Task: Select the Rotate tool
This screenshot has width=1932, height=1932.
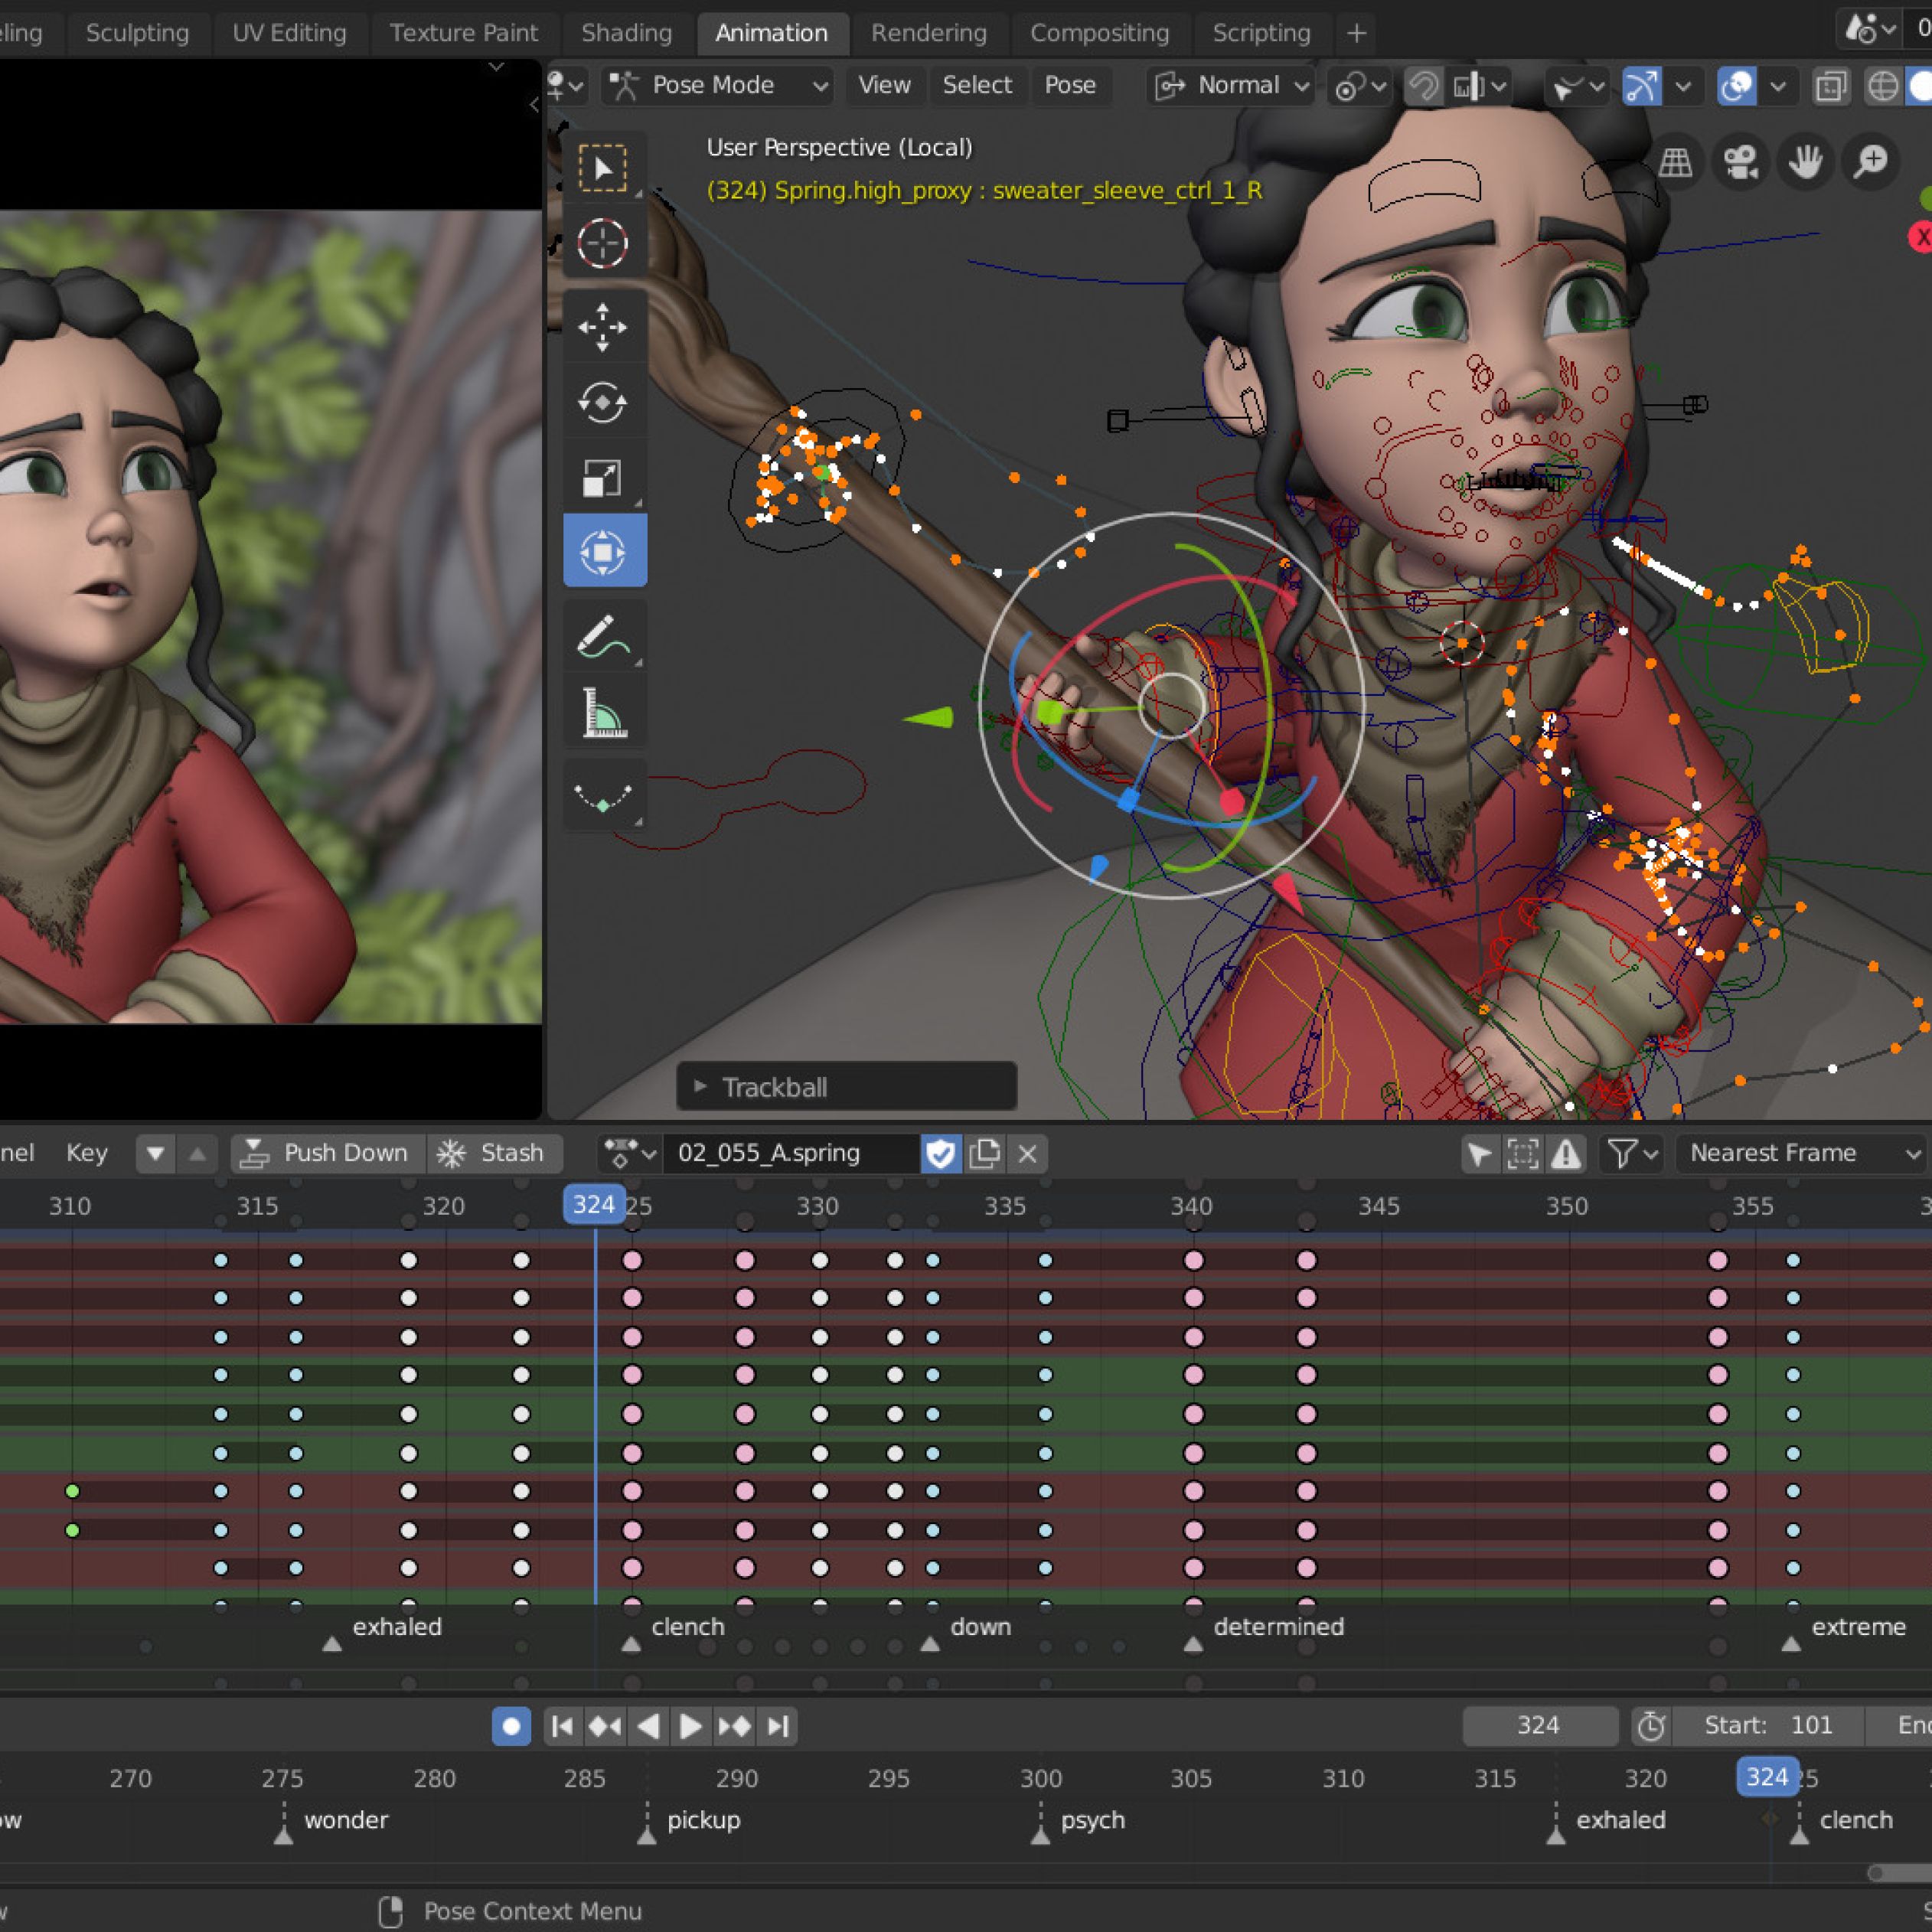Action: tap(602, 402)
